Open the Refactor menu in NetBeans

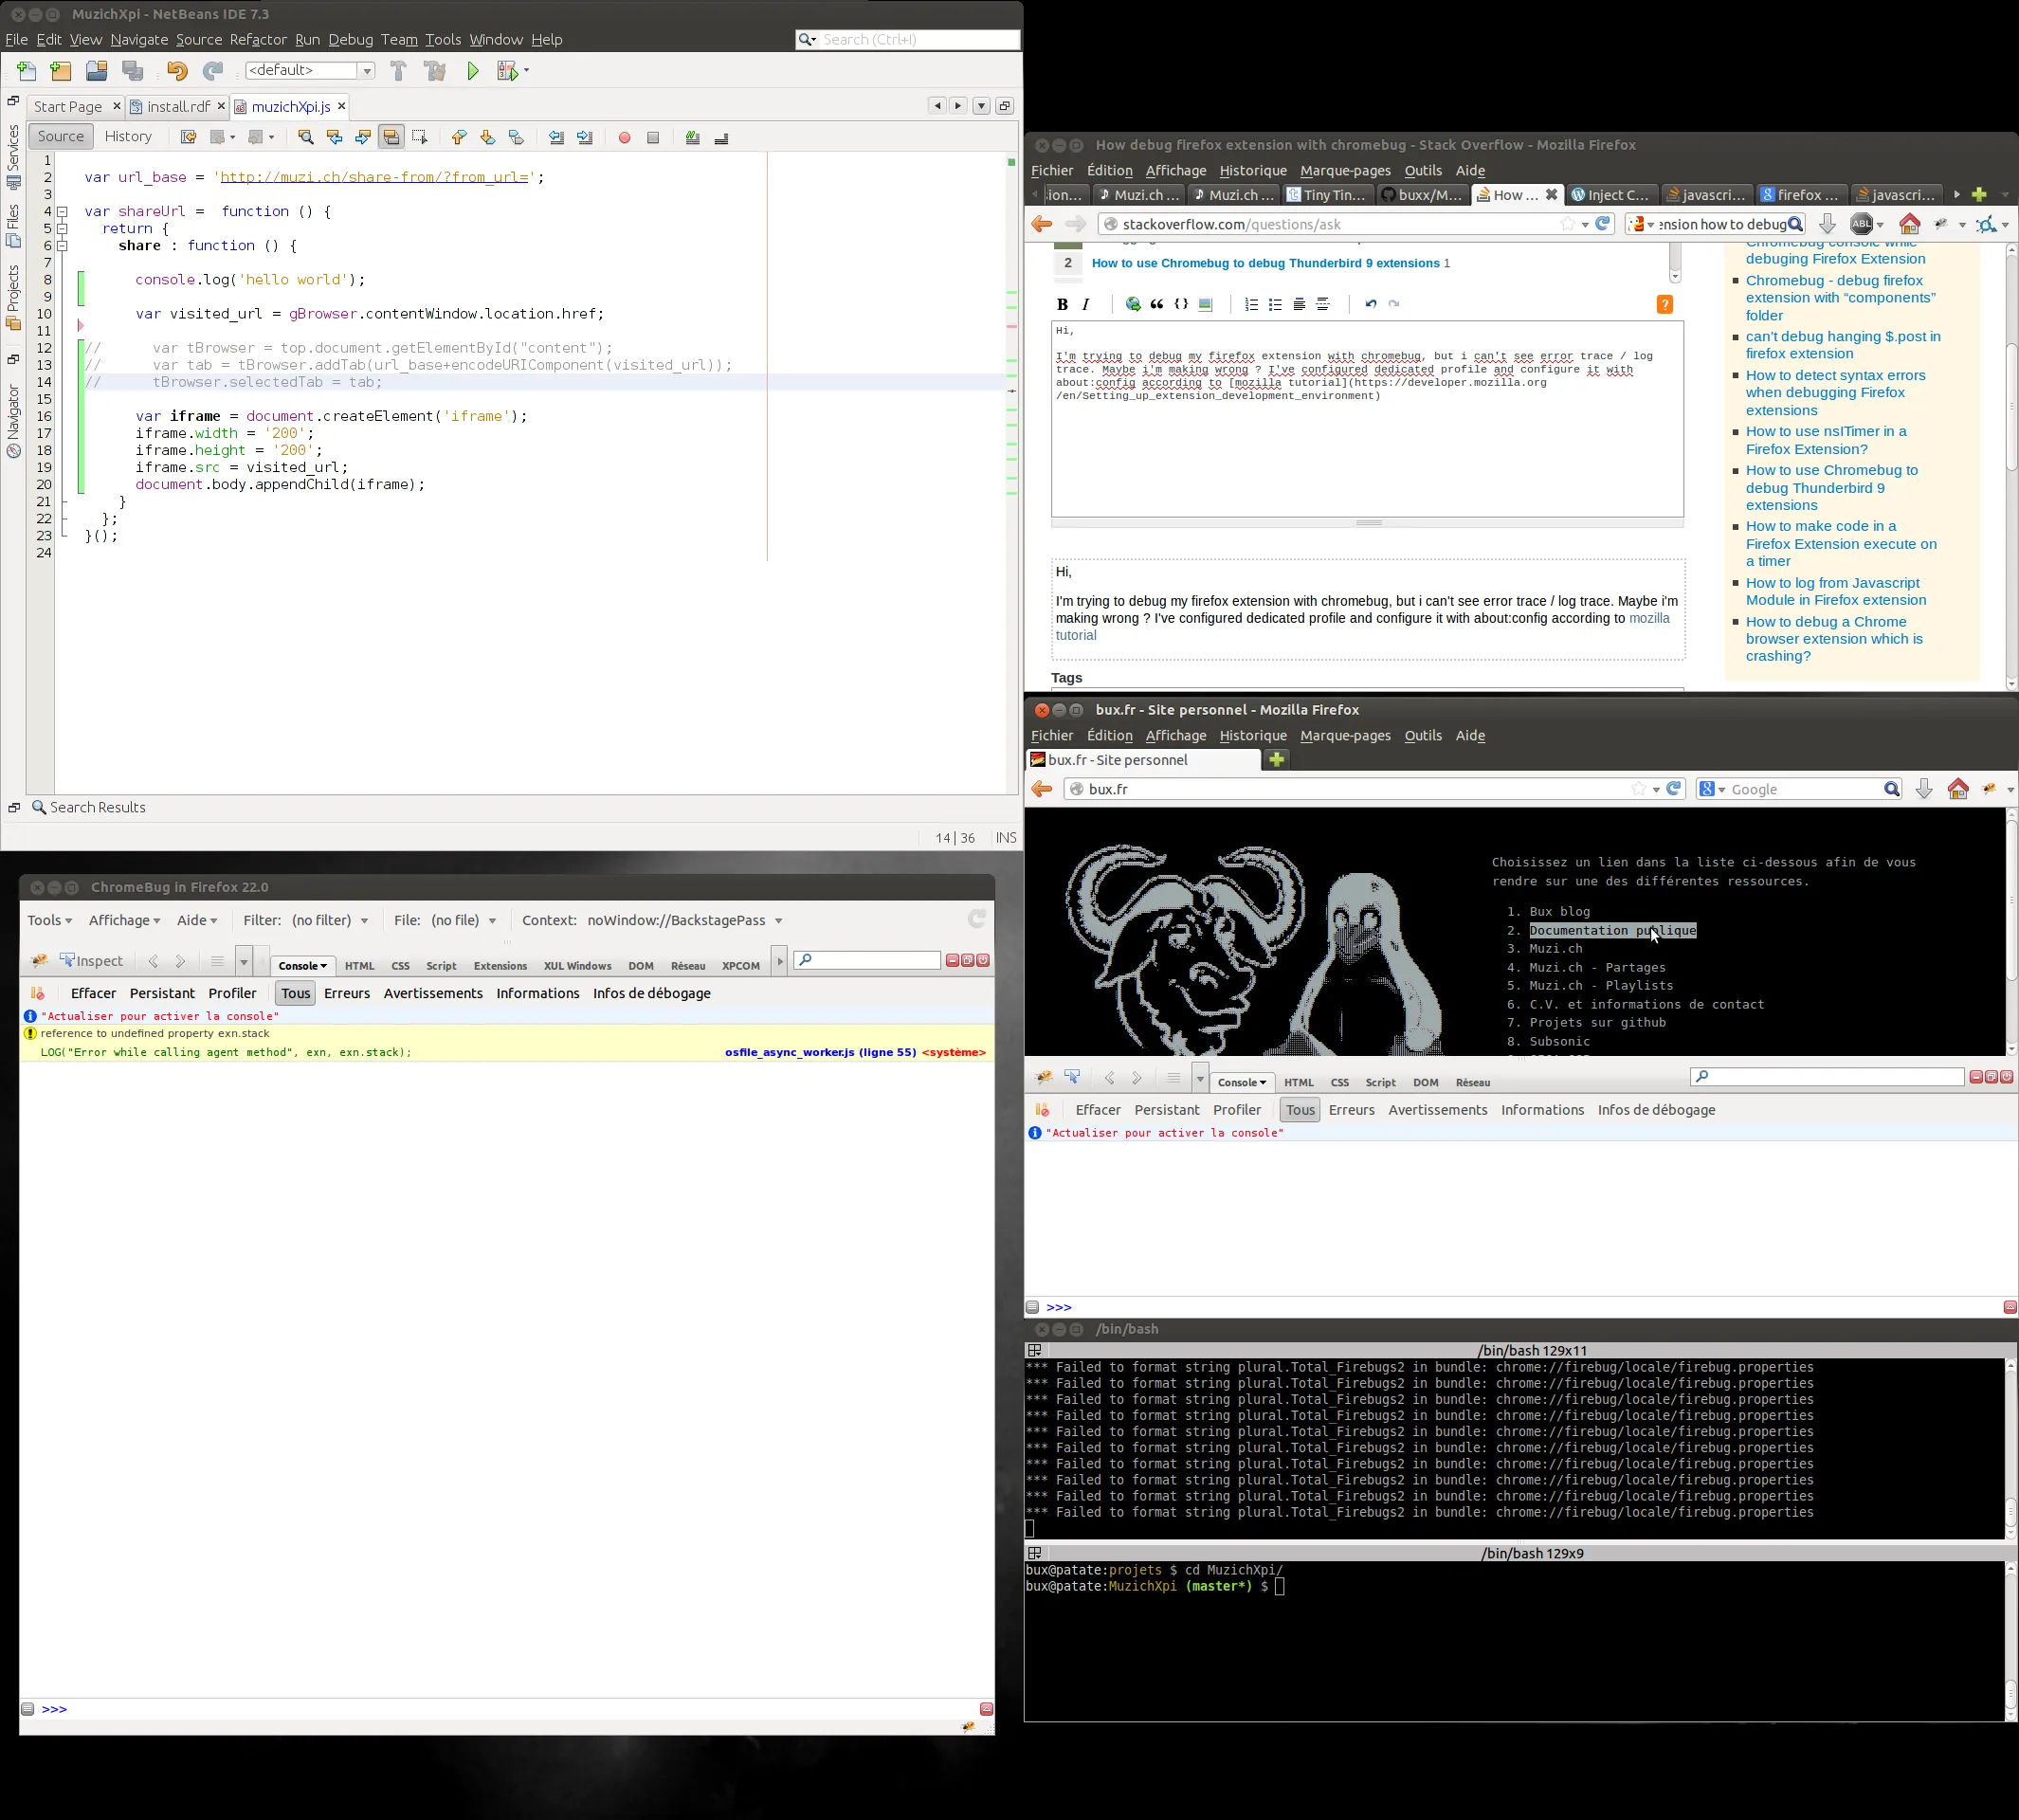pyautogui.click(x=258, y=40)
